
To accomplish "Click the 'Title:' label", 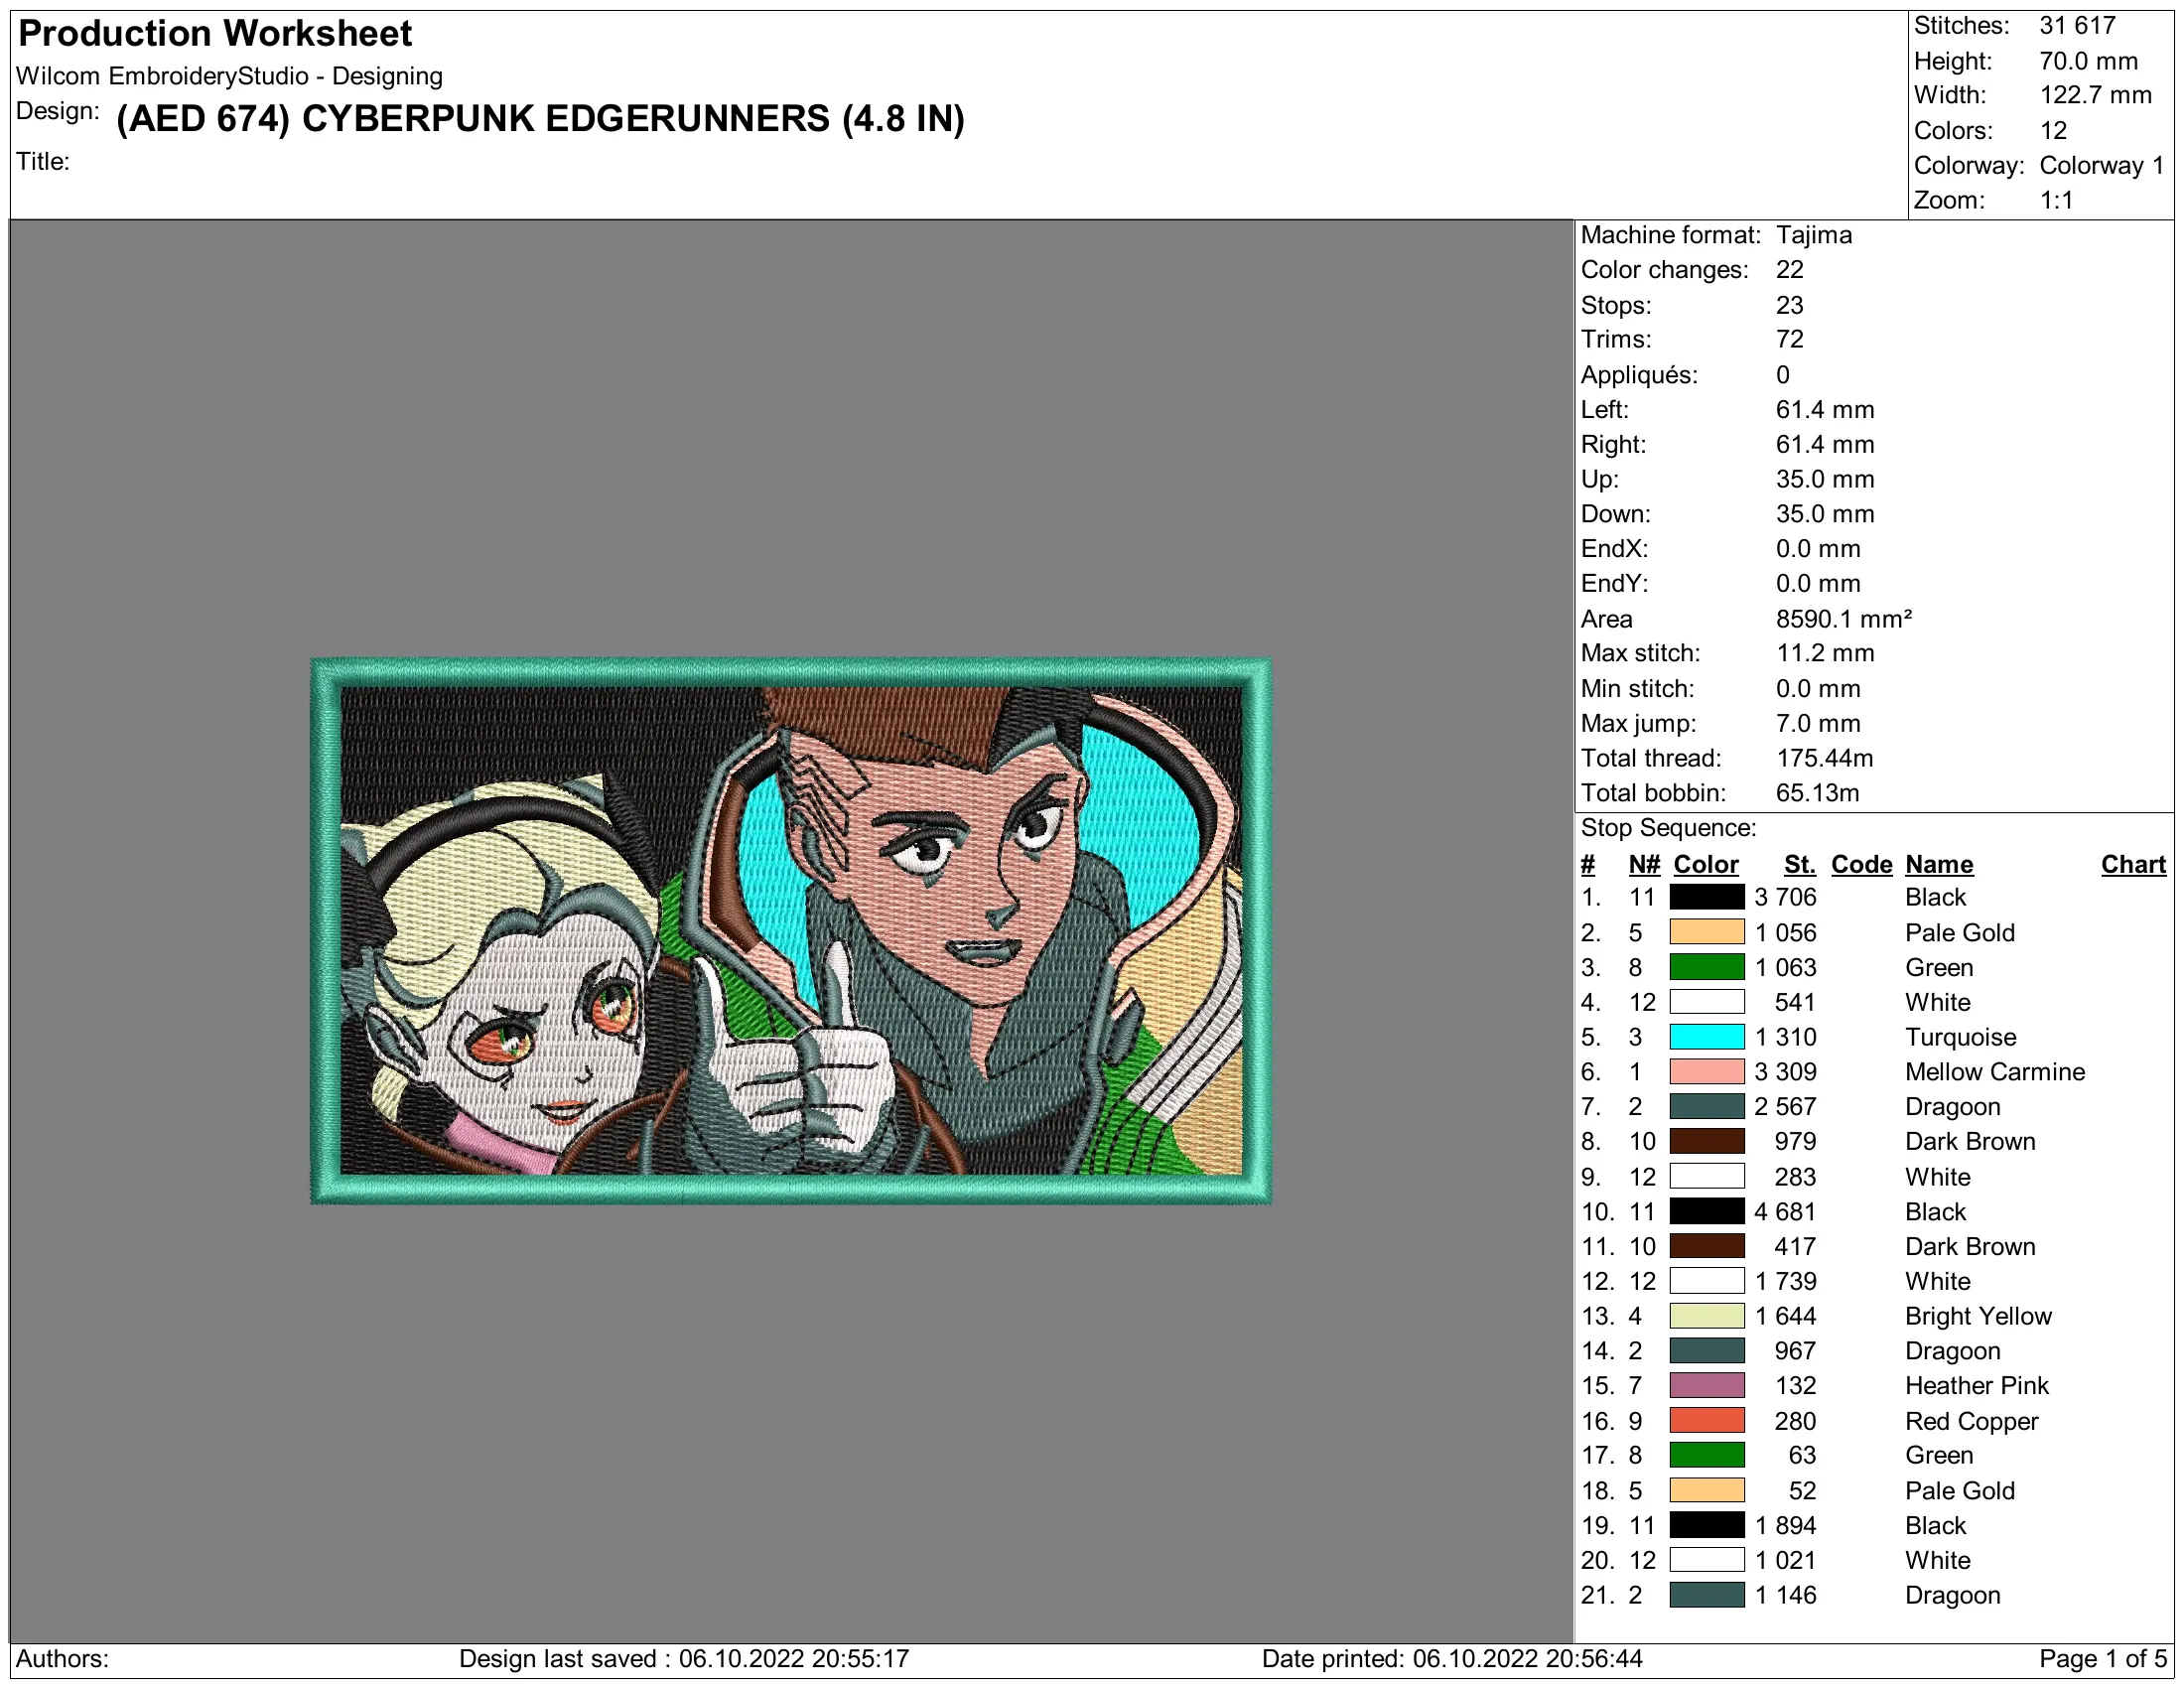I will coord(43,161).
